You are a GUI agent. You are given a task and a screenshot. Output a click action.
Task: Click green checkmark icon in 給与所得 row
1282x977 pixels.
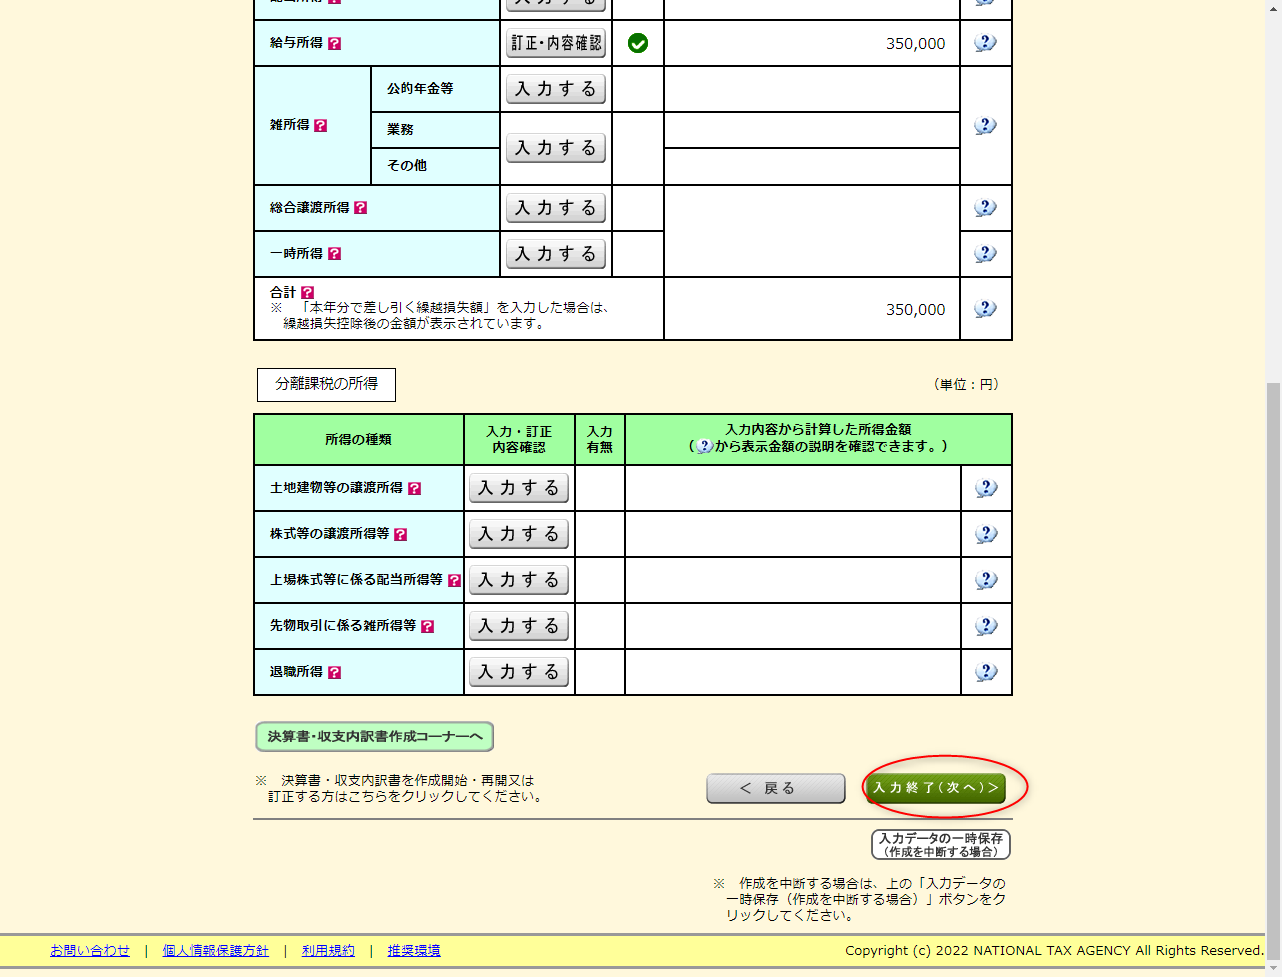point(638,43)
